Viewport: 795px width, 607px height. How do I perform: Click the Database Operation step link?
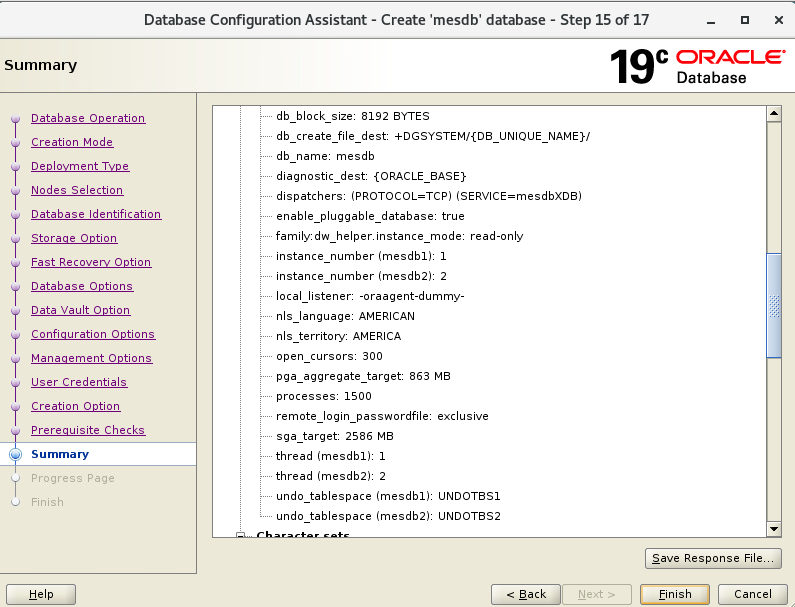tap(88, 118)
